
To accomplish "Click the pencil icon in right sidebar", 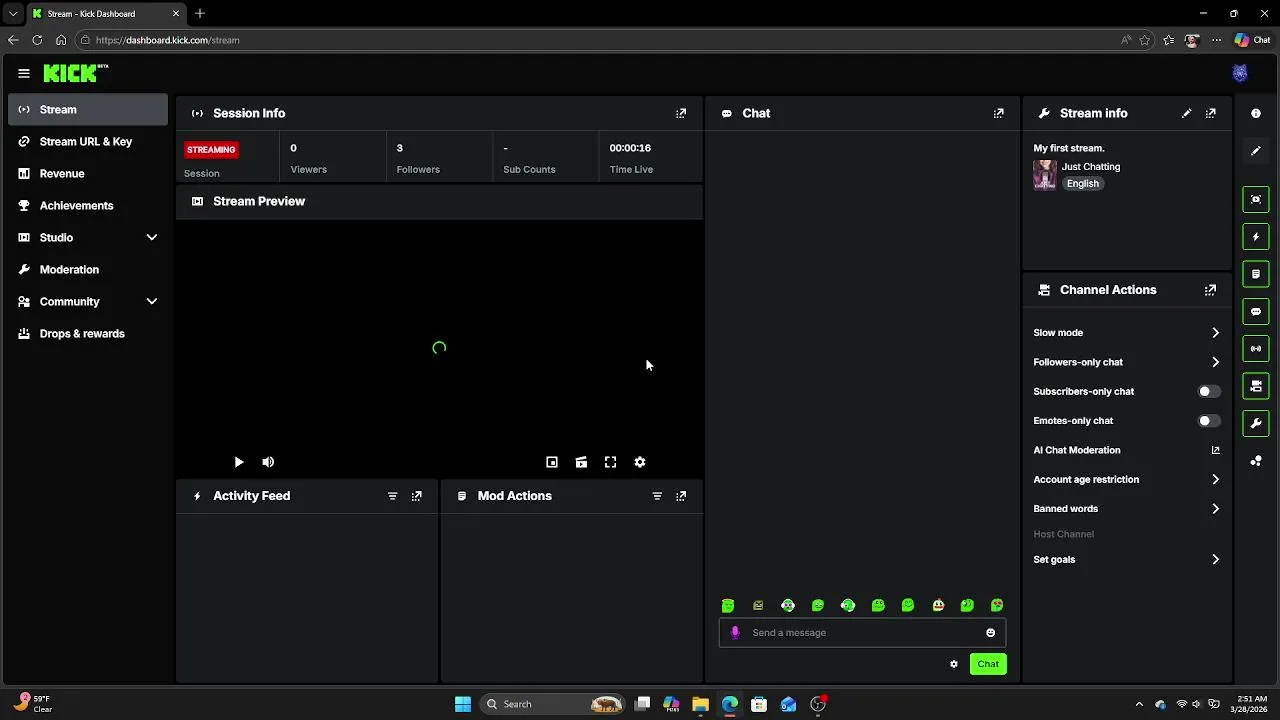I will (x=1256, y=151).
